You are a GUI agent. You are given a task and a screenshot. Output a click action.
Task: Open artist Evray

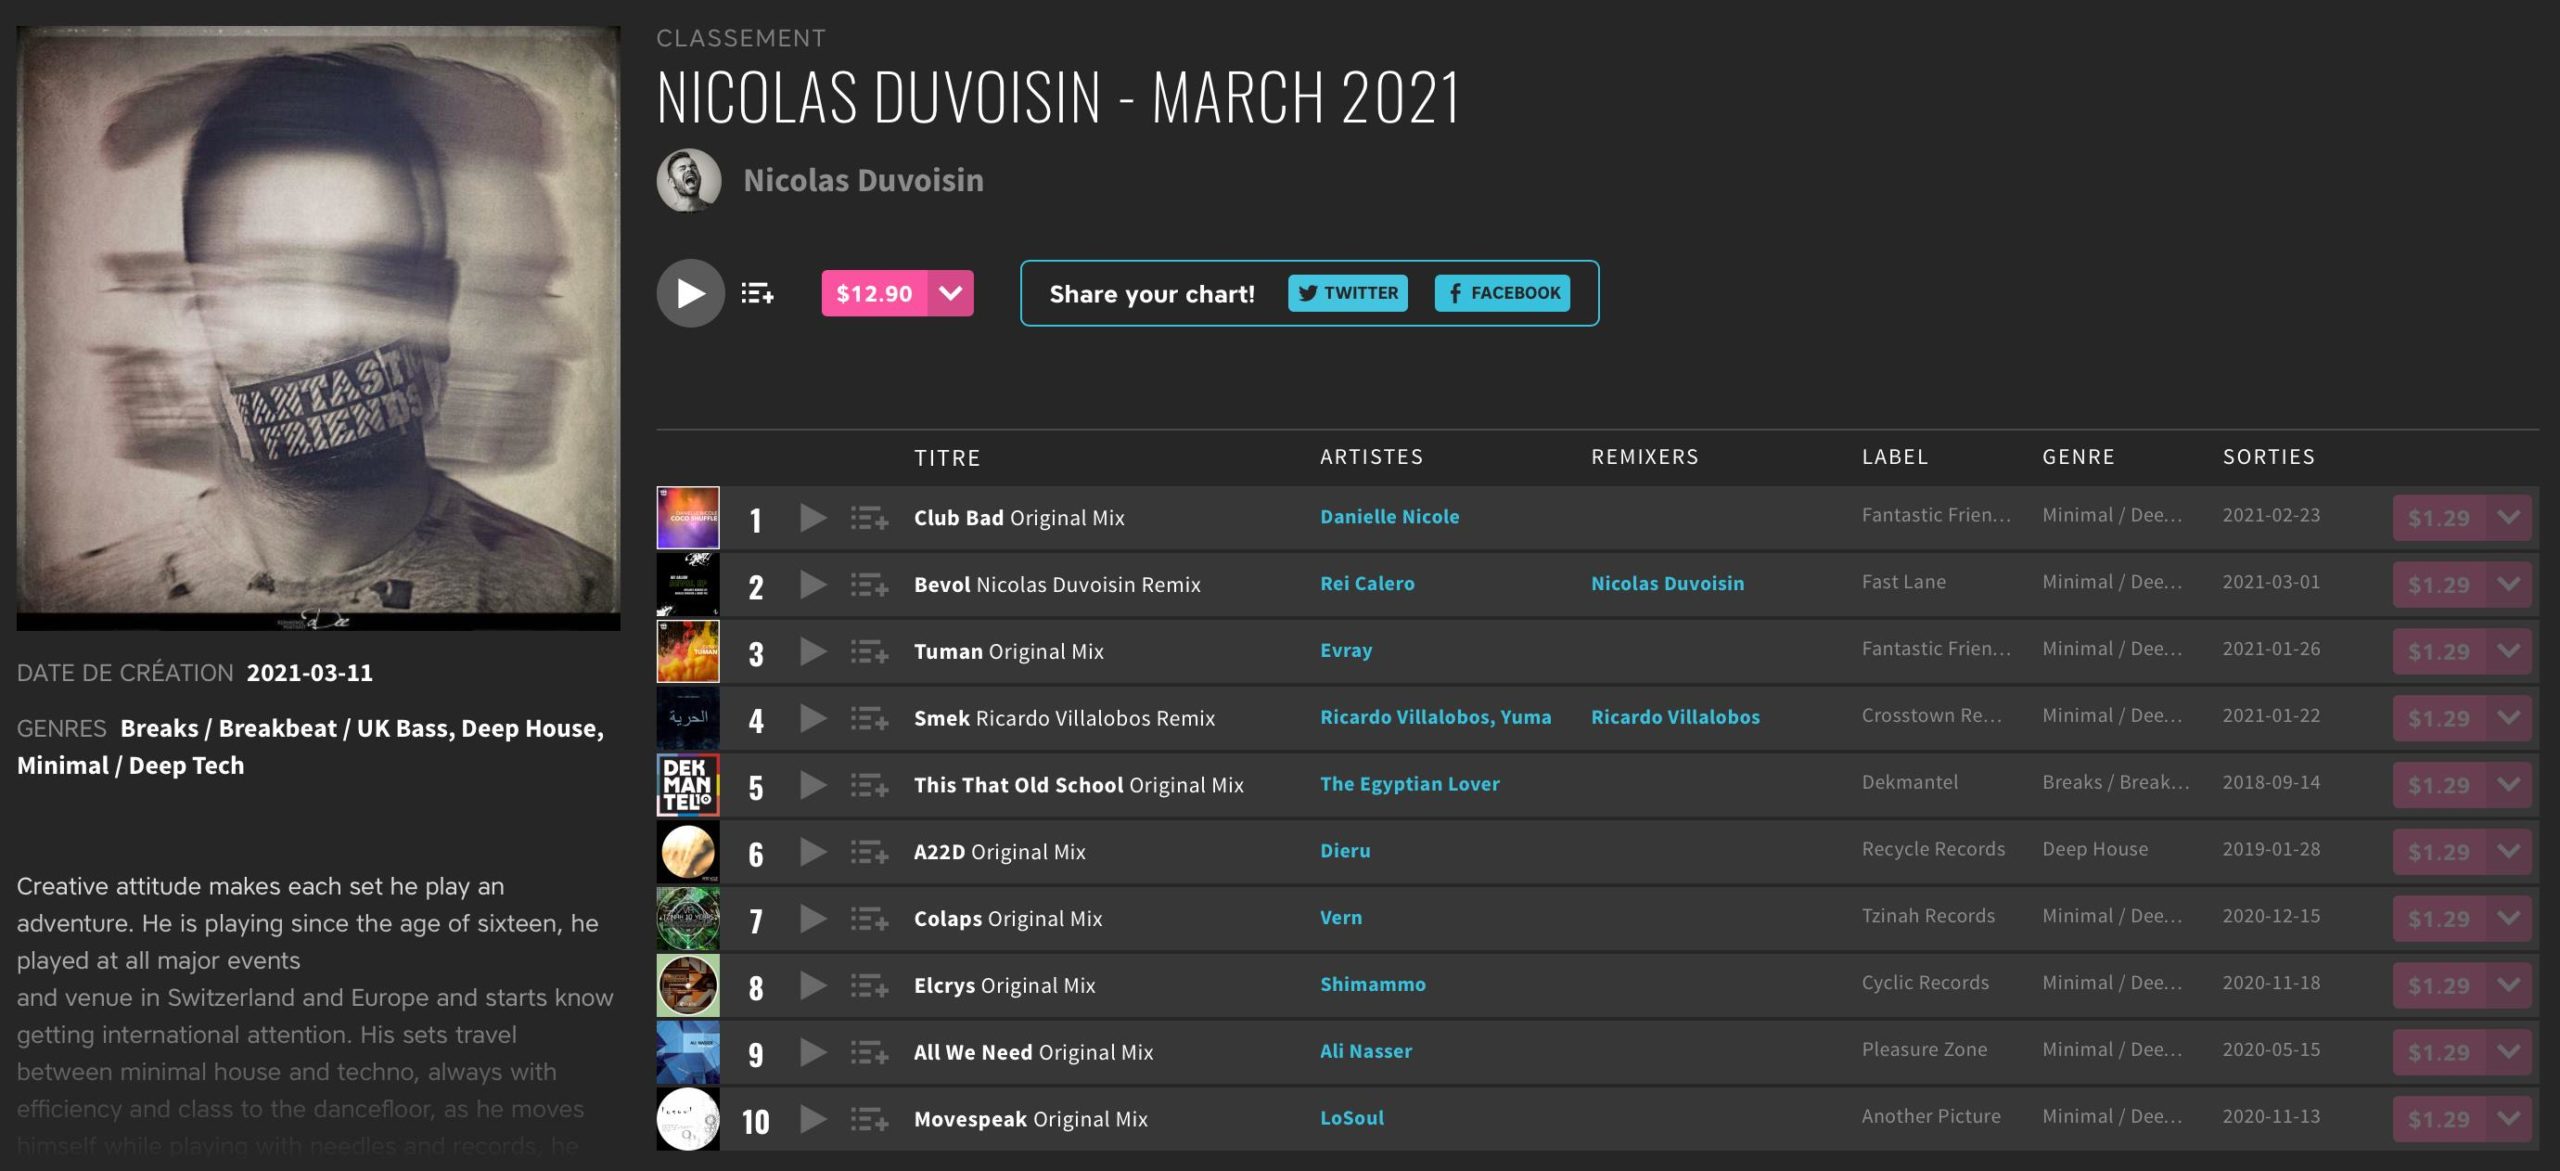pyautogui.click(x=1346, y=651)
